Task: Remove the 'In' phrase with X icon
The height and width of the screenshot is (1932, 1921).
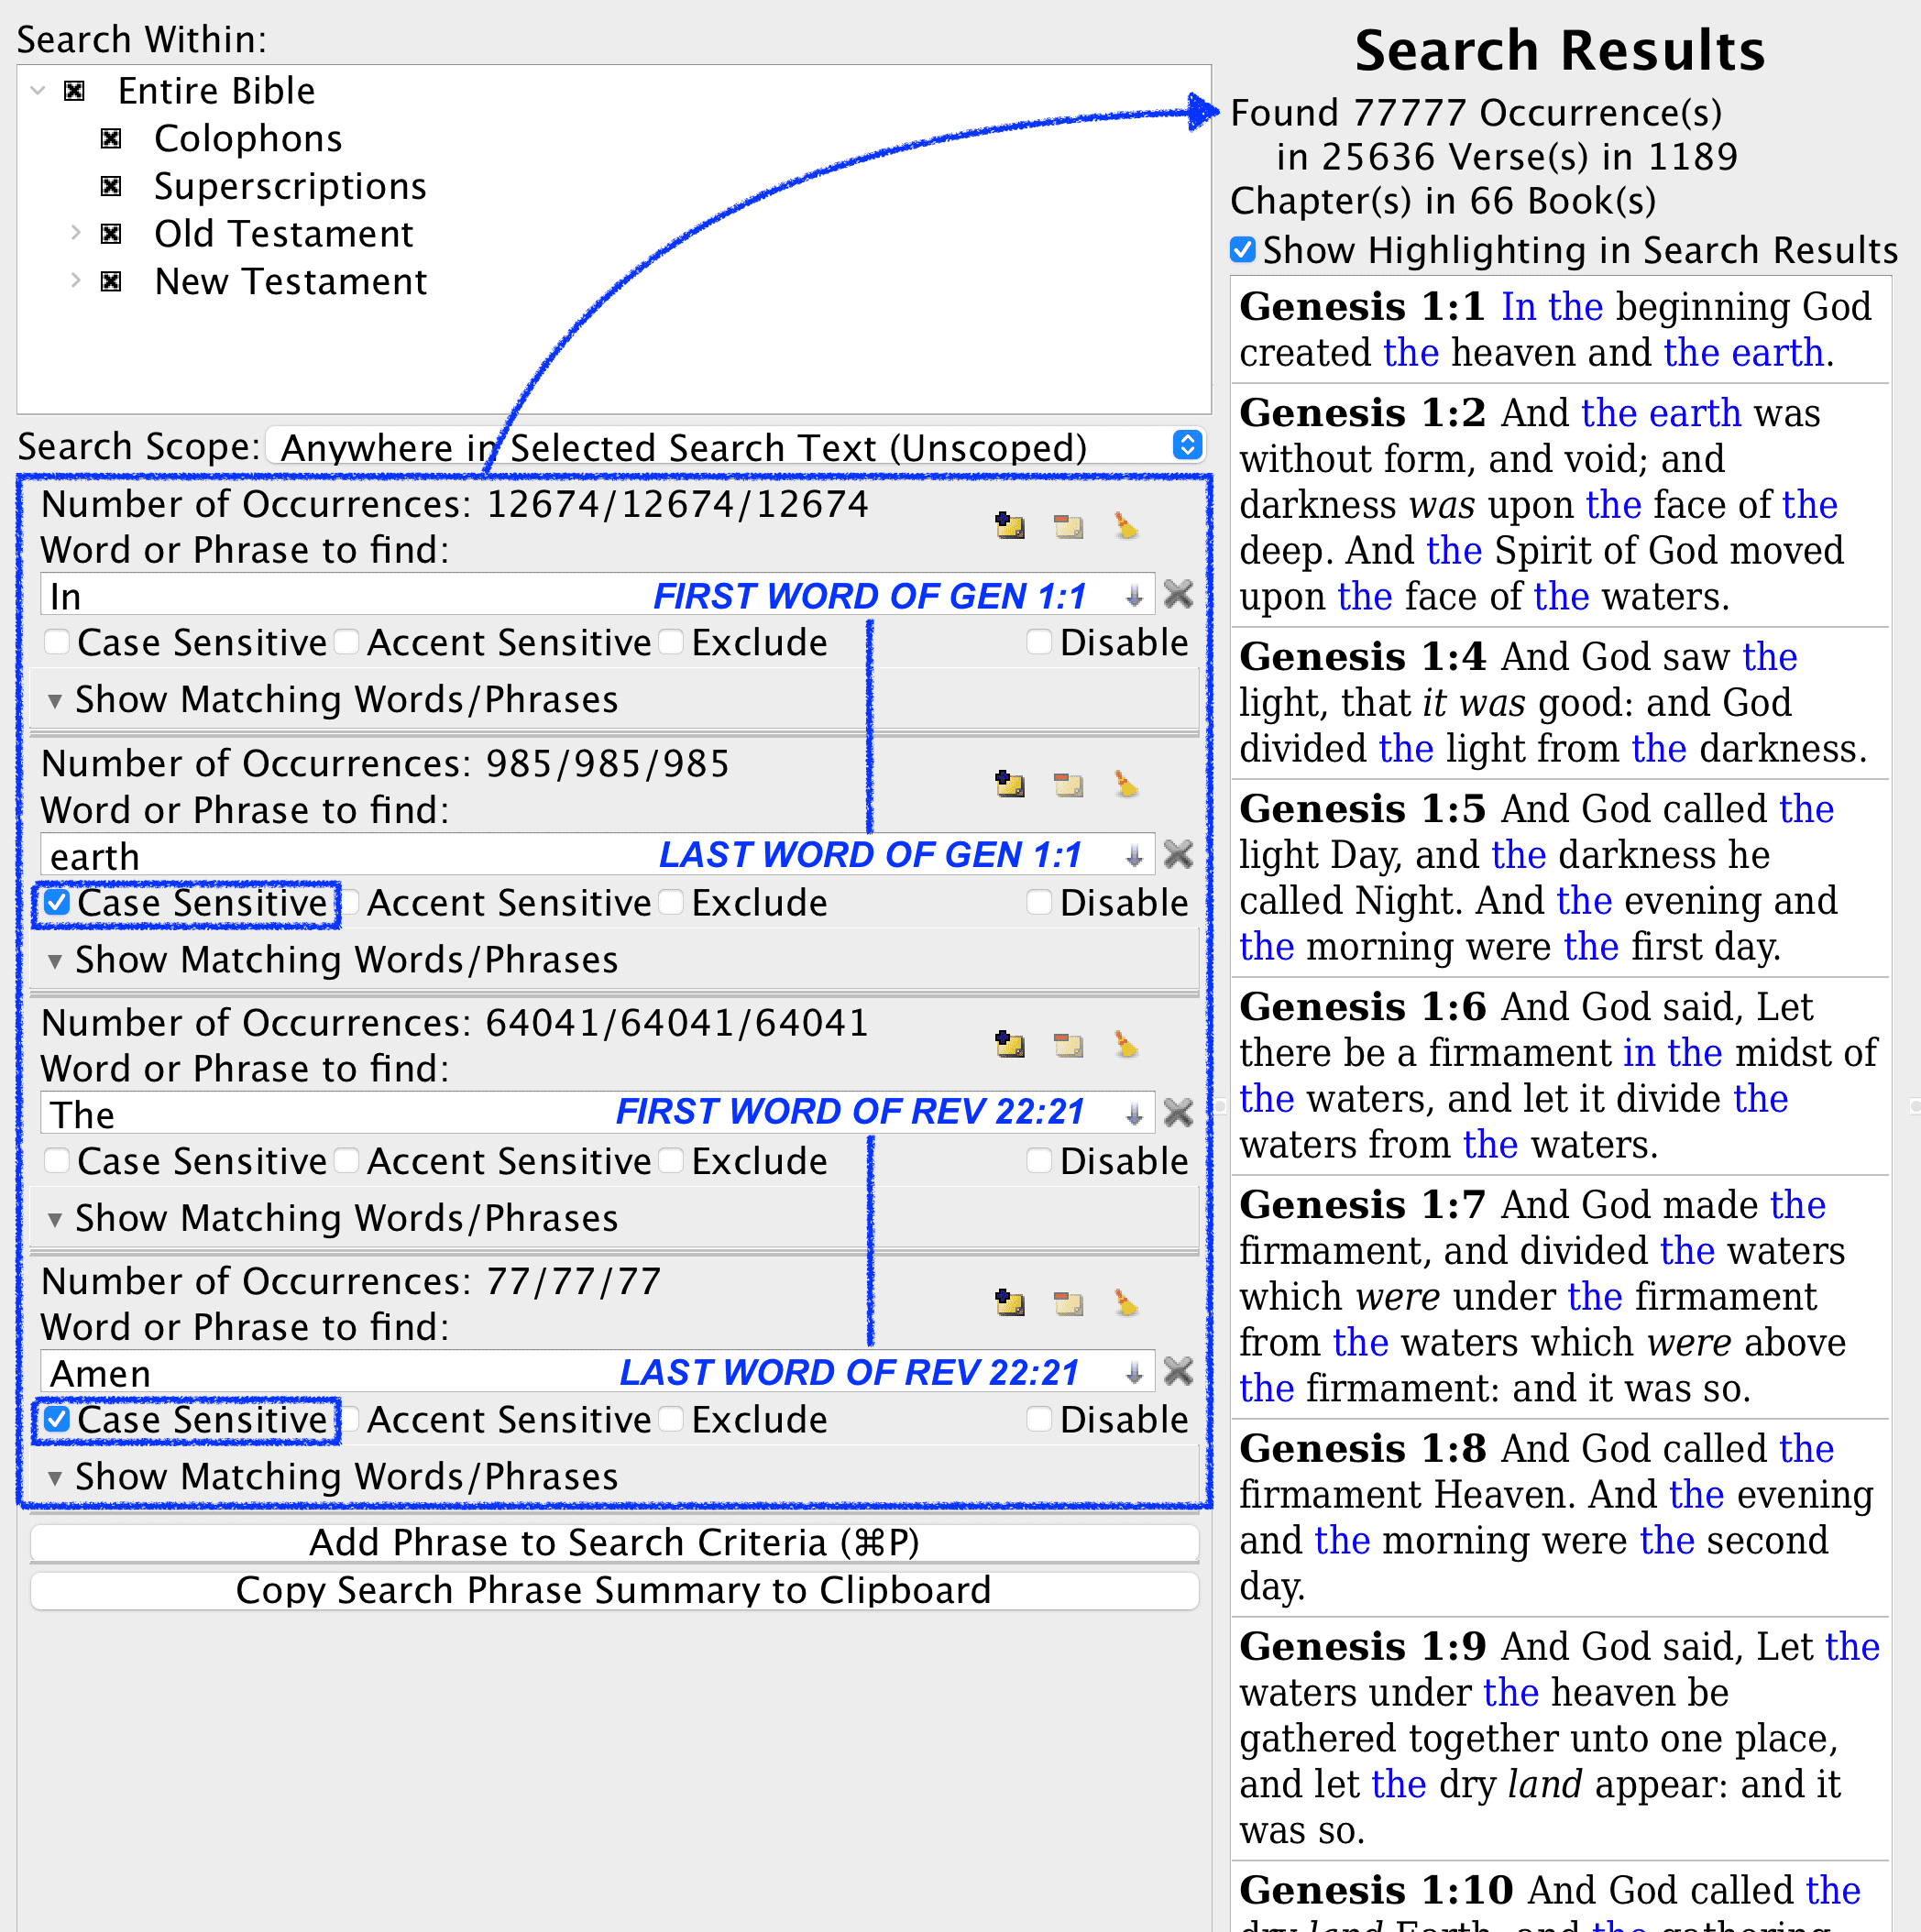Action: (x=1178, y=595)
